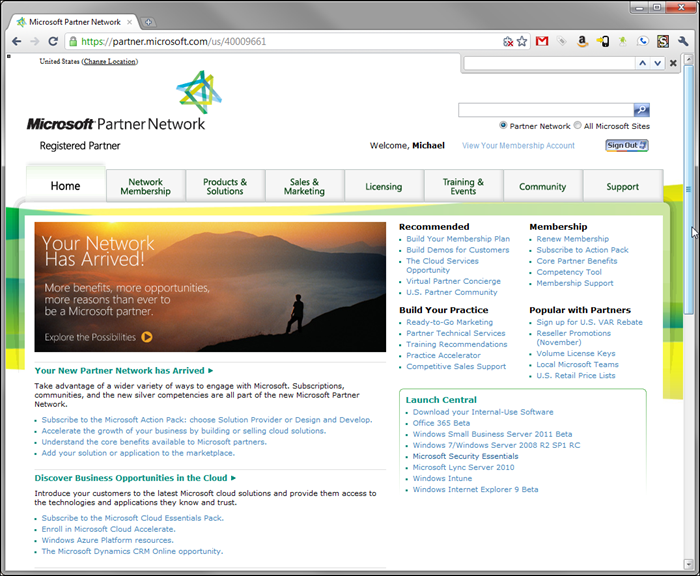Open Office 365 Beta link
700x576 pixels.
pyautogui.click(x=442, y=423)
